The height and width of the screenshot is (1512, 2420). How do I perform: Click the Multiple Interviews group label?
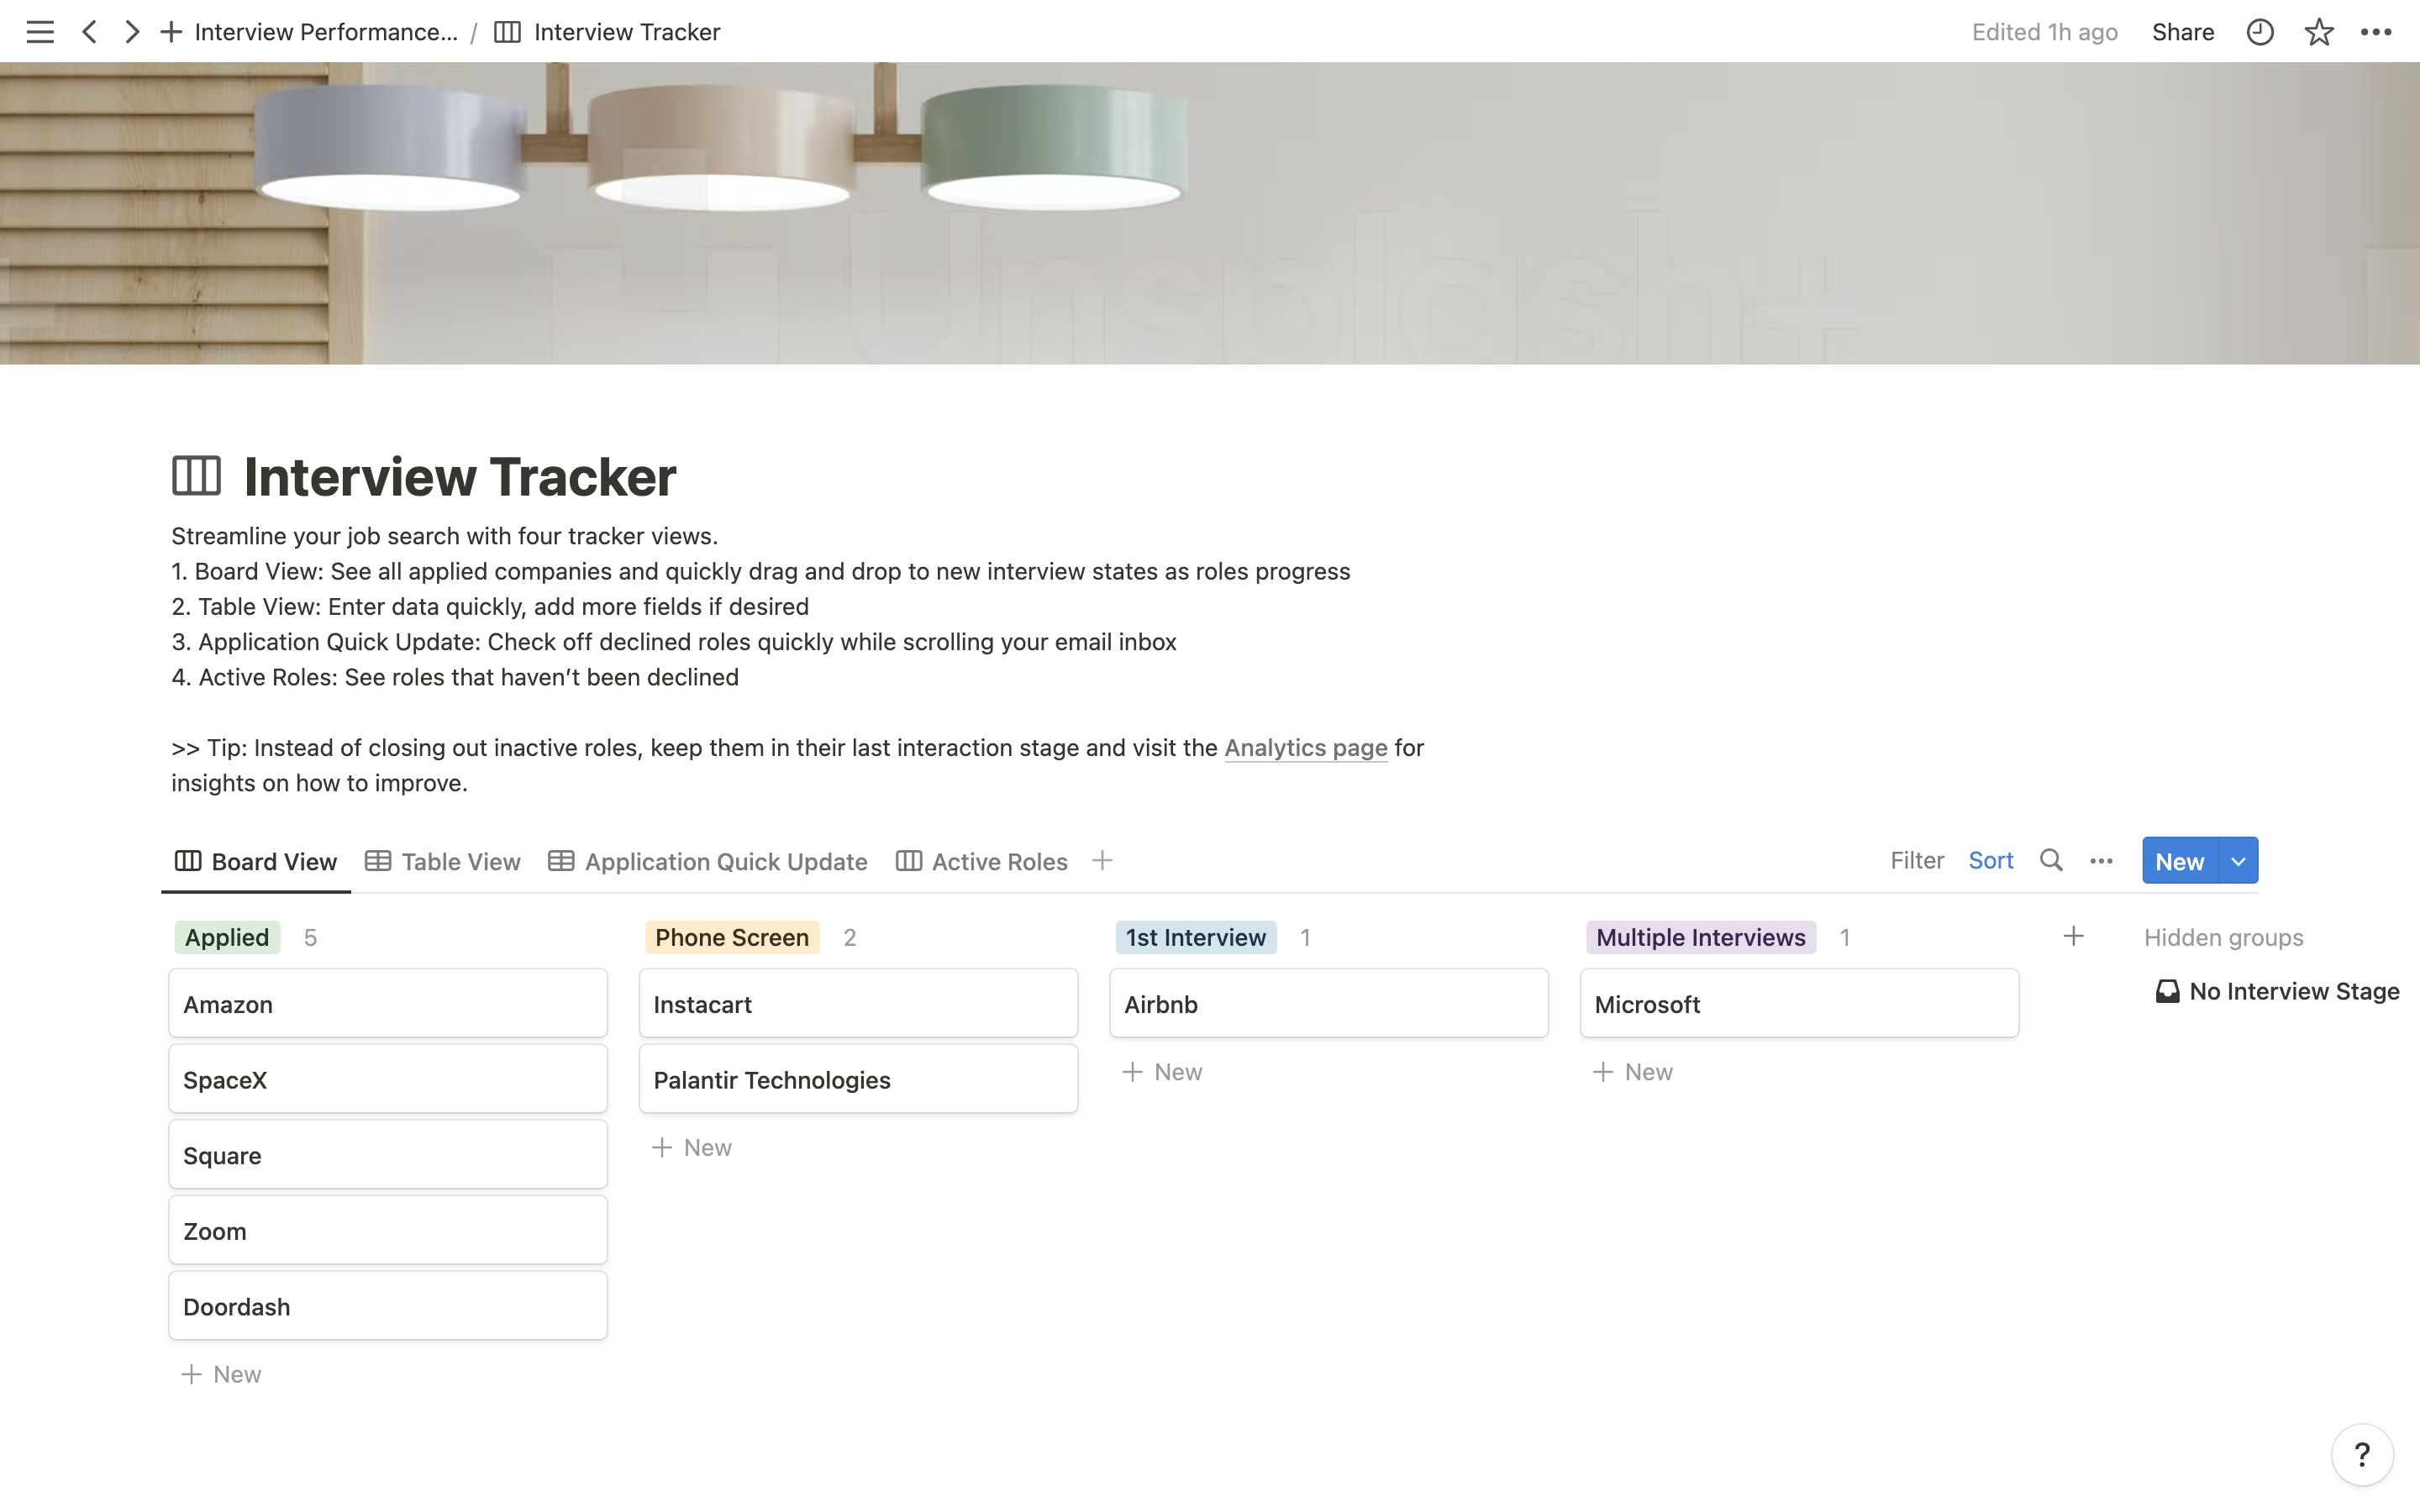point(1701,937)
